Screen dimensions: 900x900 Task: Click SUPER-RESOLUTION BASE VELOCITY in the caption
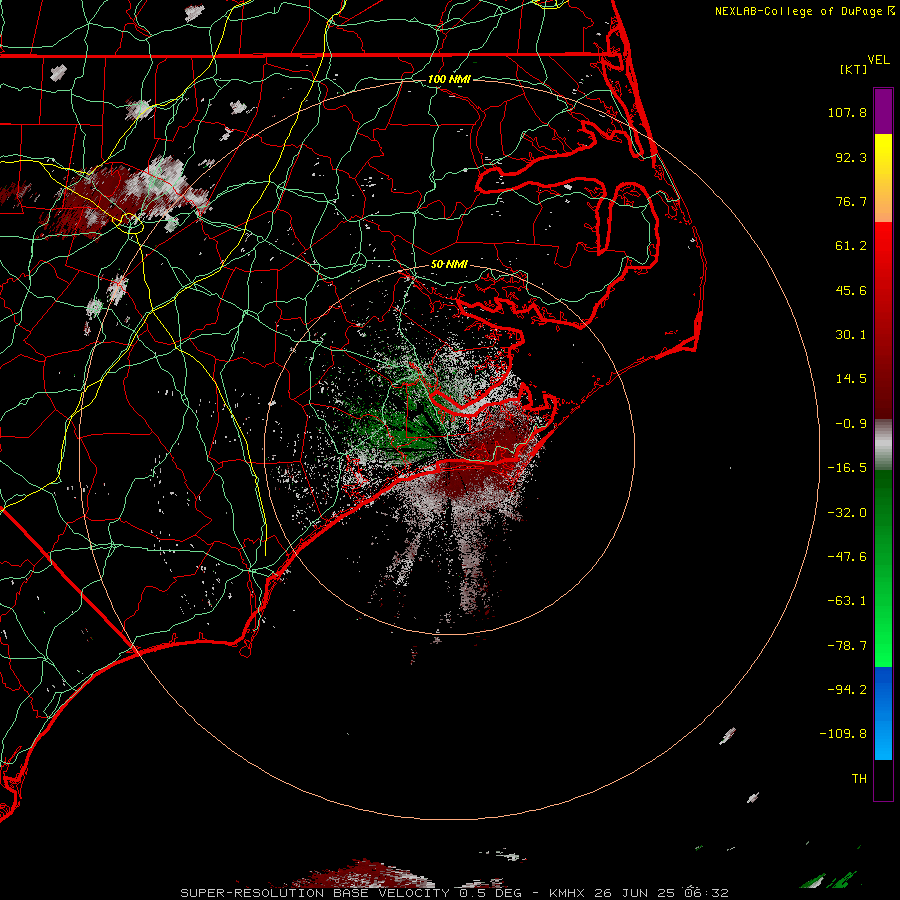[x=315, y=893]
